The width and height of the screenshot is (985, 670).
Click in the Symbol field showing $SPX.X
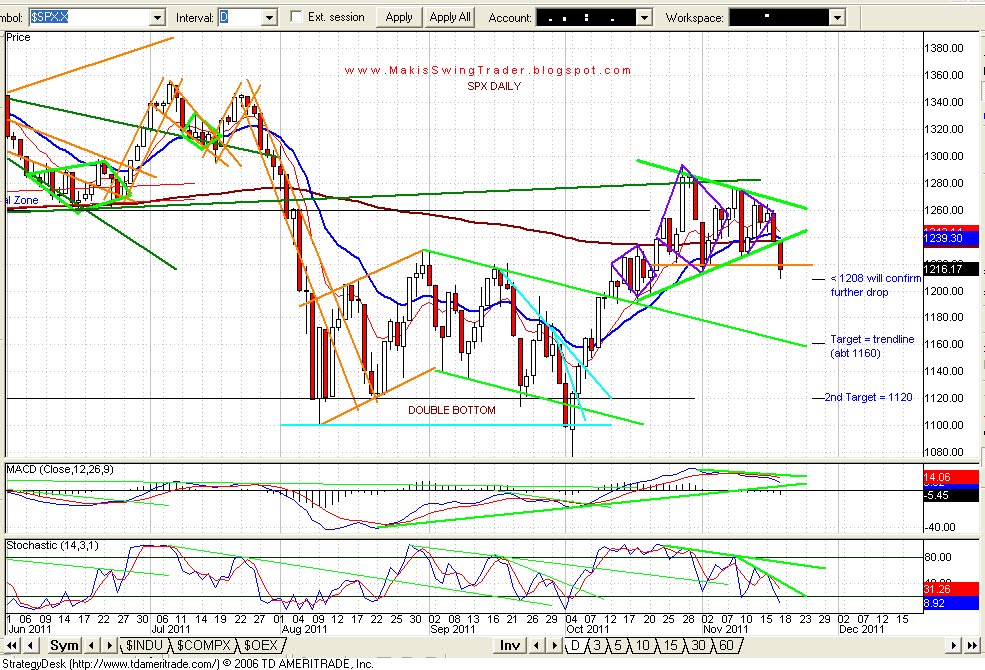(x=90, y=18)
